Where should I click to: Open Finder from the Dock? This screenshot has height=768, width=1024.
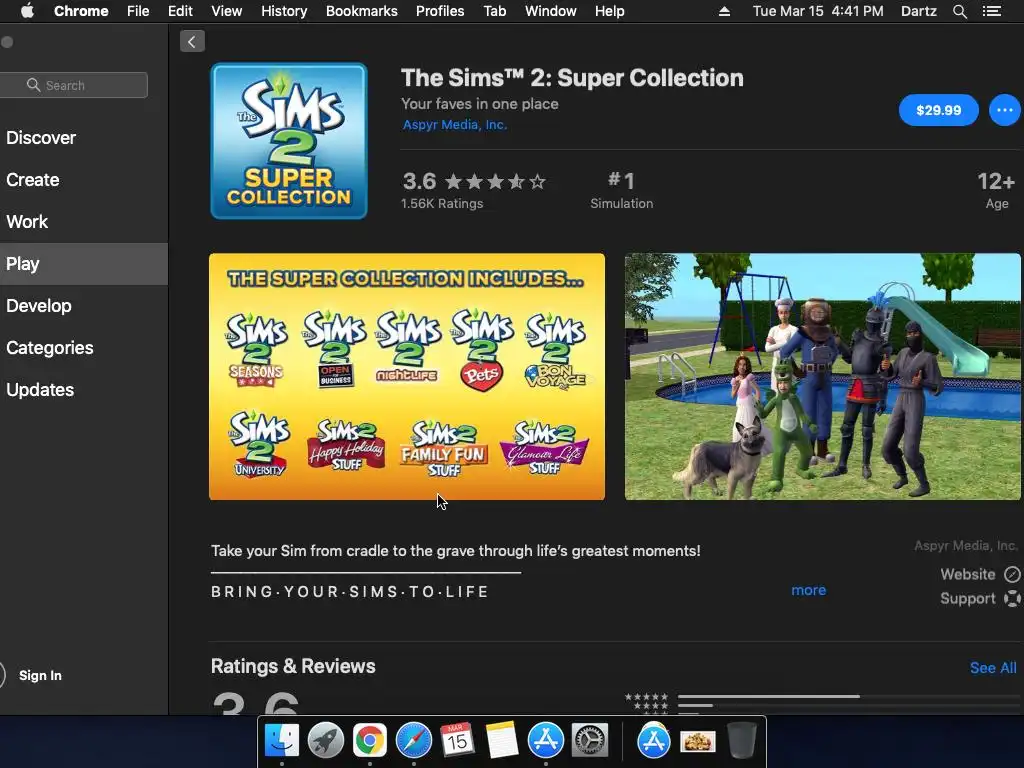281,741
